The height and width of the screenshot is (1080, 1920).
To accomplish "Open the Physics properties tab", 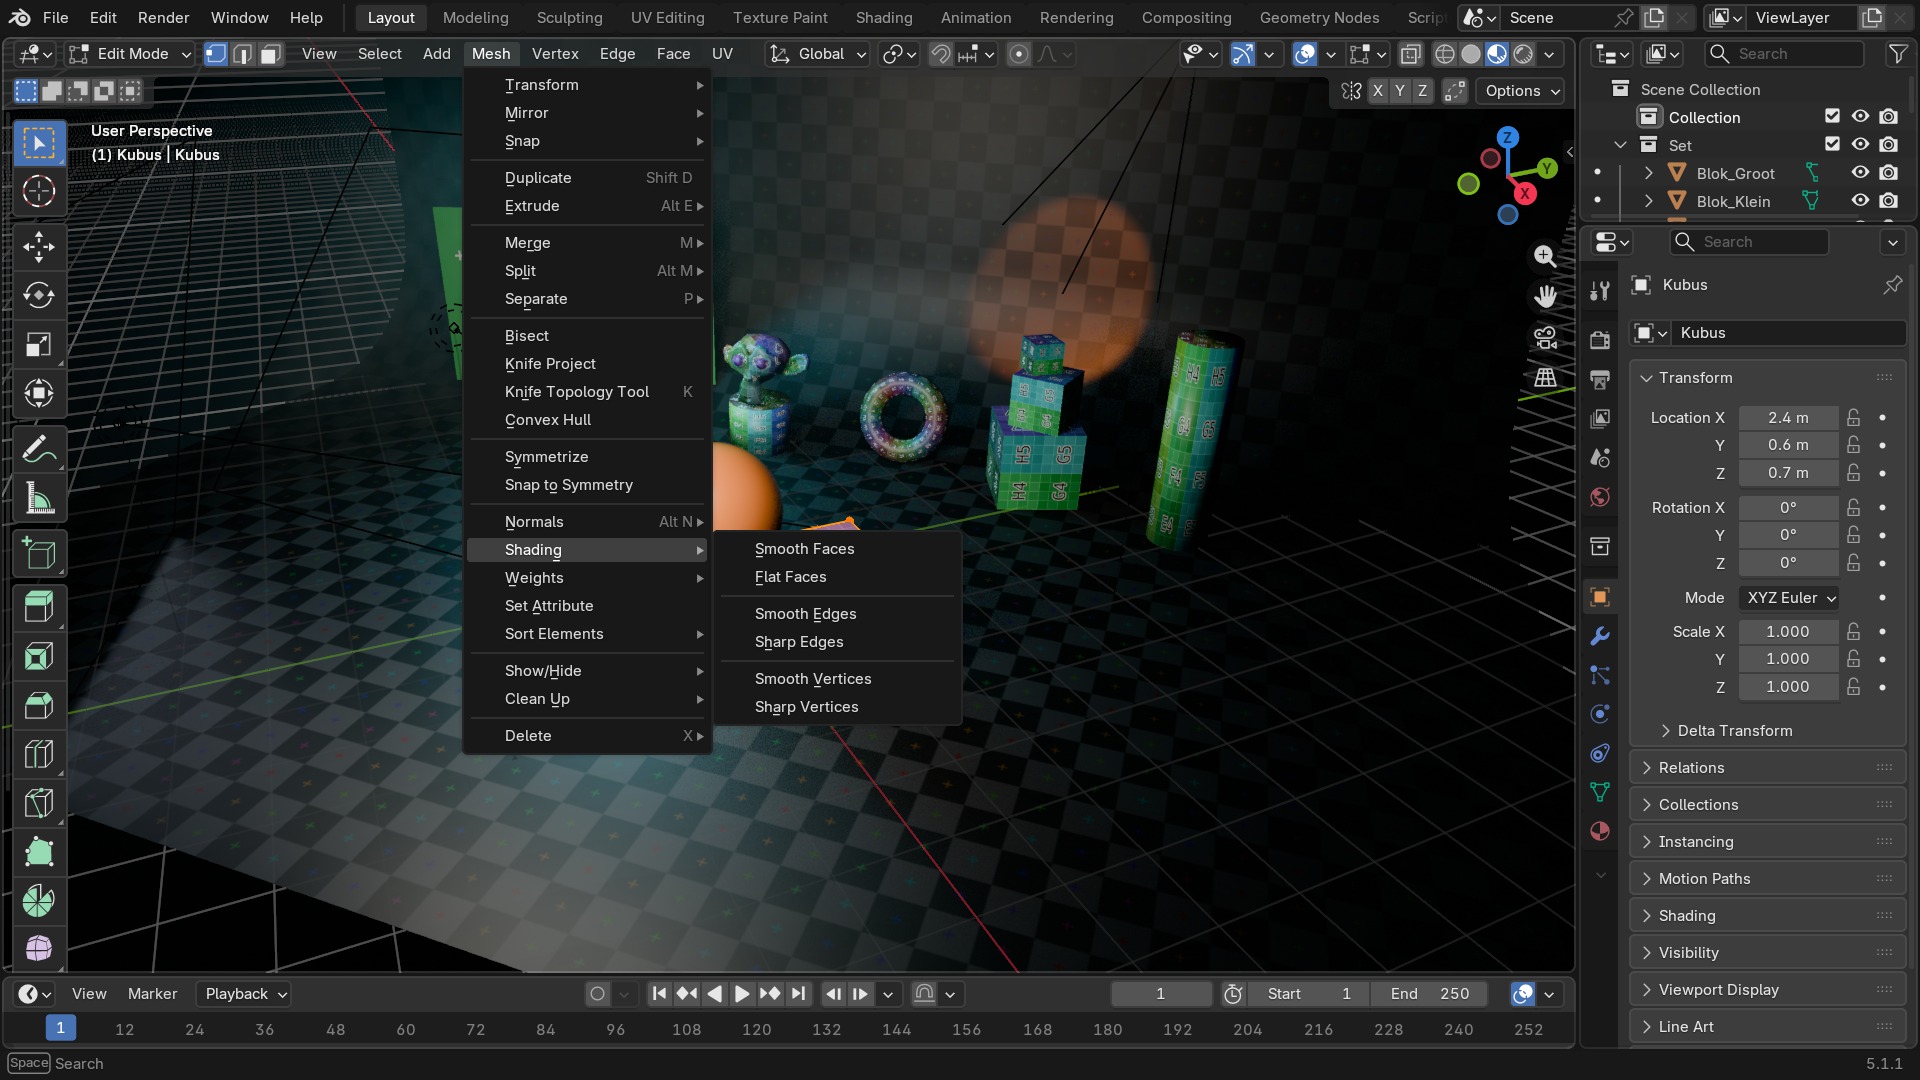I will [x=1600, y=714].
